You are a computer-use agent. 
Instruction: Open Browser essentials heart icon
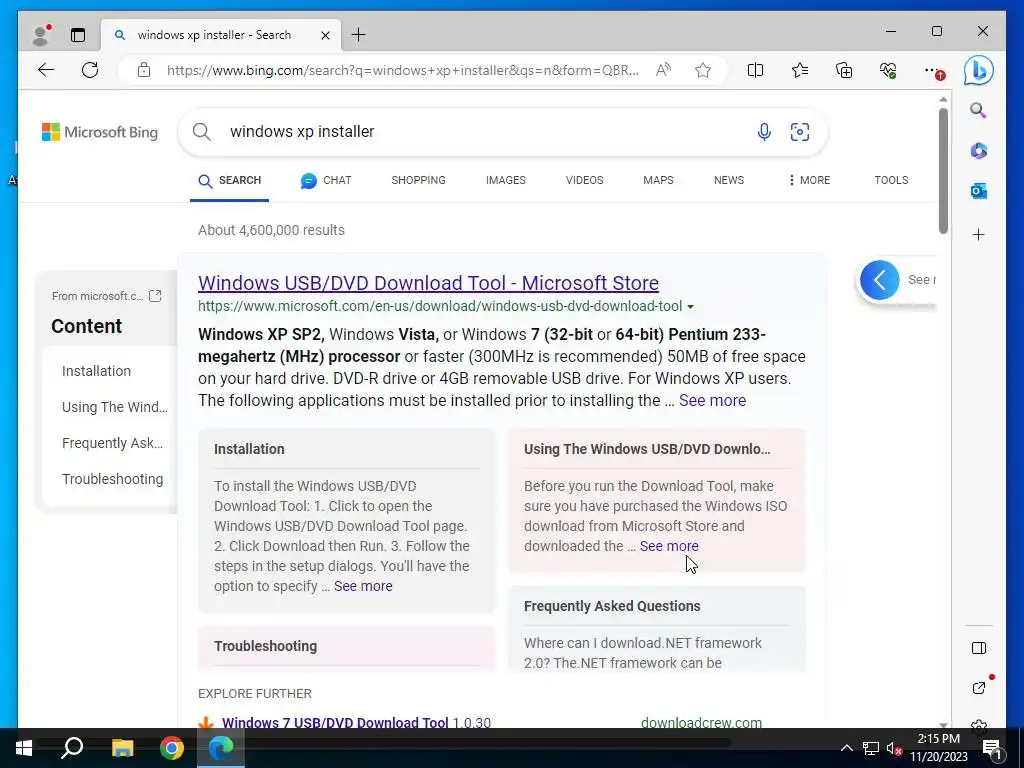pyautogui.click(x=888, y=70)
